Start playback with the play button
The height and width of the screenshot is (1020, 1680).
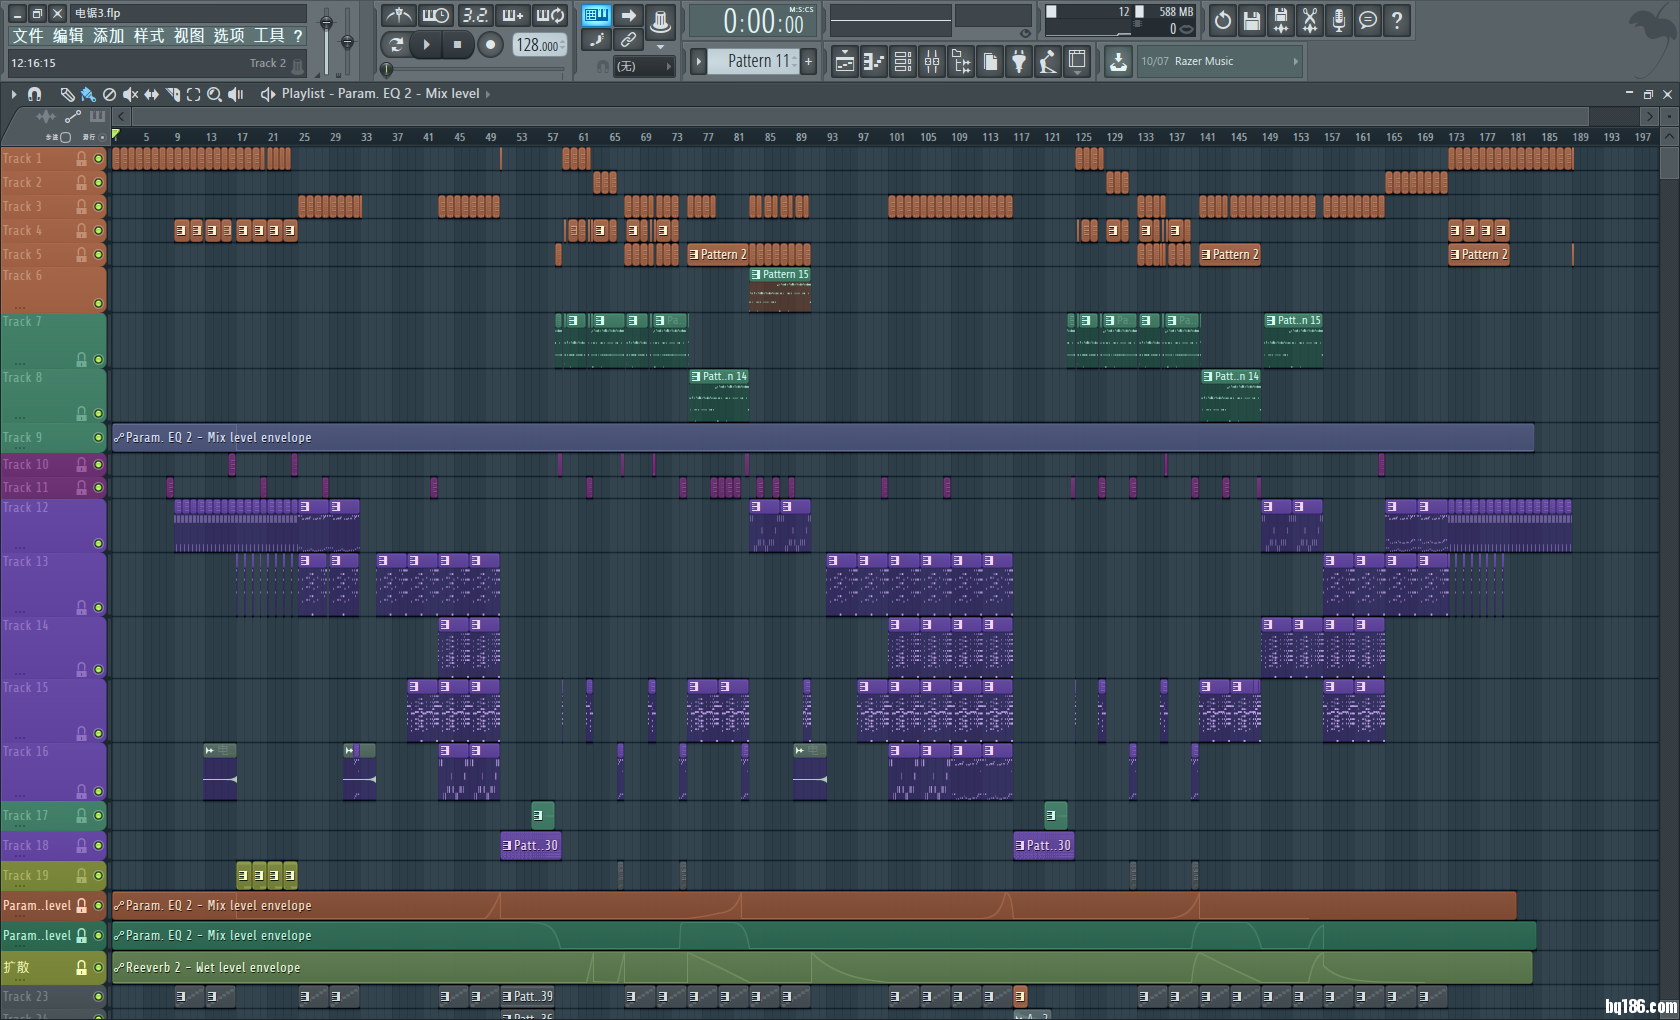coord(426,44)
